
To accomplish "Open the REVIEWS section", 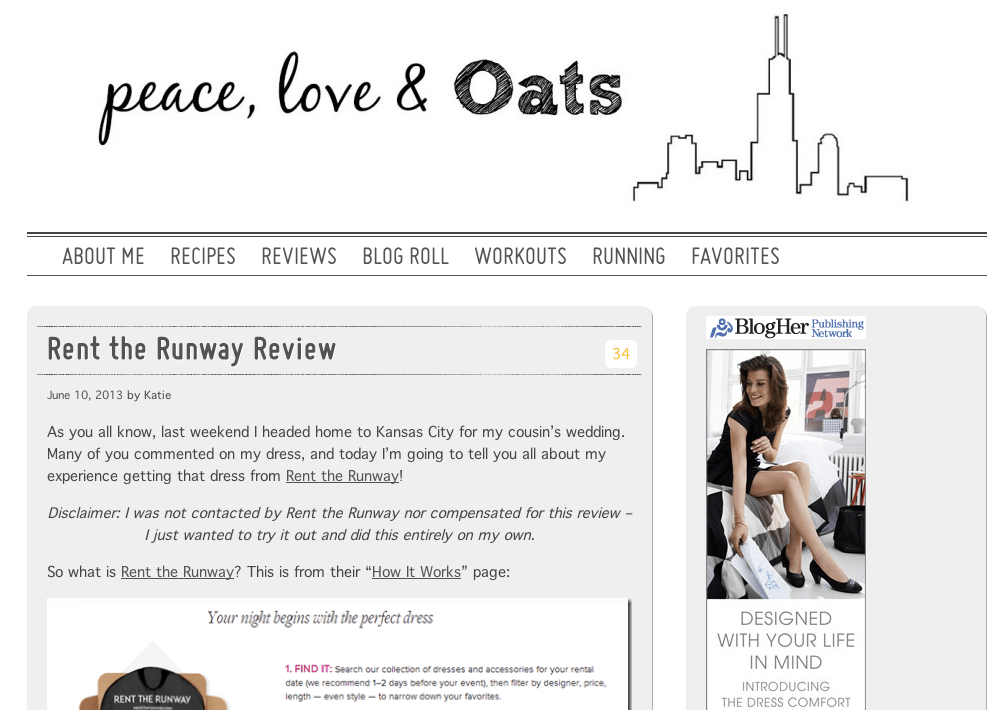I will coord(299,256).
